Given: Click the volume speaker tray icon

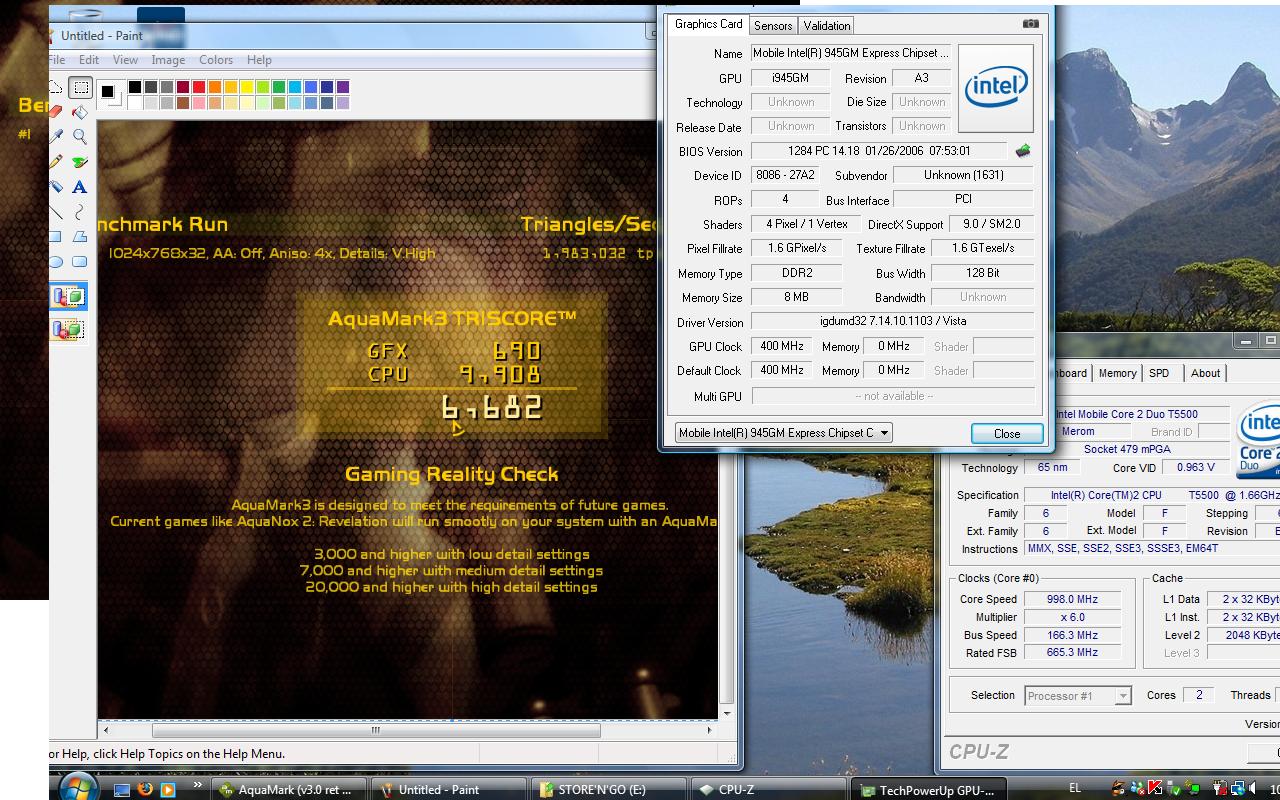Looking at the screenshot, I should coord(1252,788).
